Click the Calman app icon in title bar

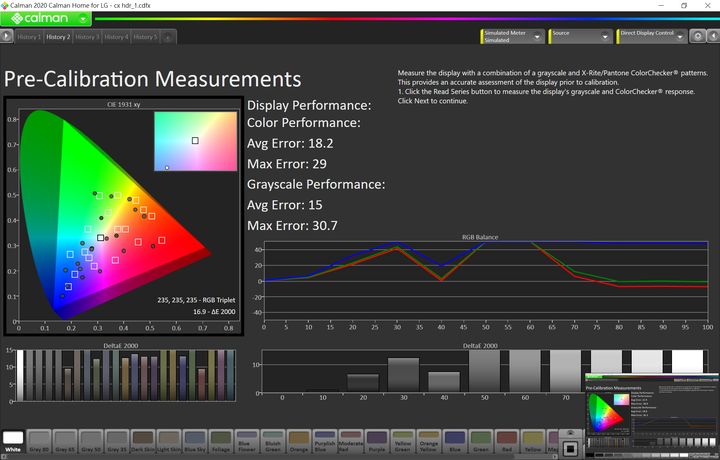(5, 6)
